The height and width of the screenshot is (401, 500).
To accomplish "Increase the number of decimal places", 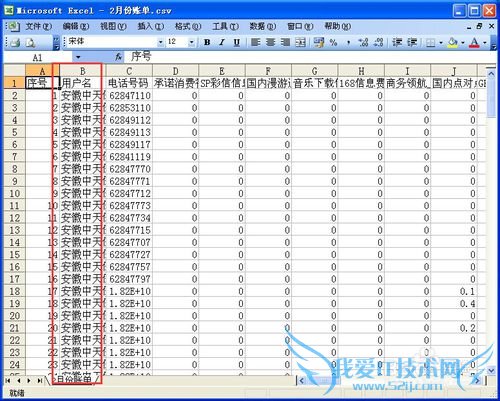I will (x=363, y=42).
